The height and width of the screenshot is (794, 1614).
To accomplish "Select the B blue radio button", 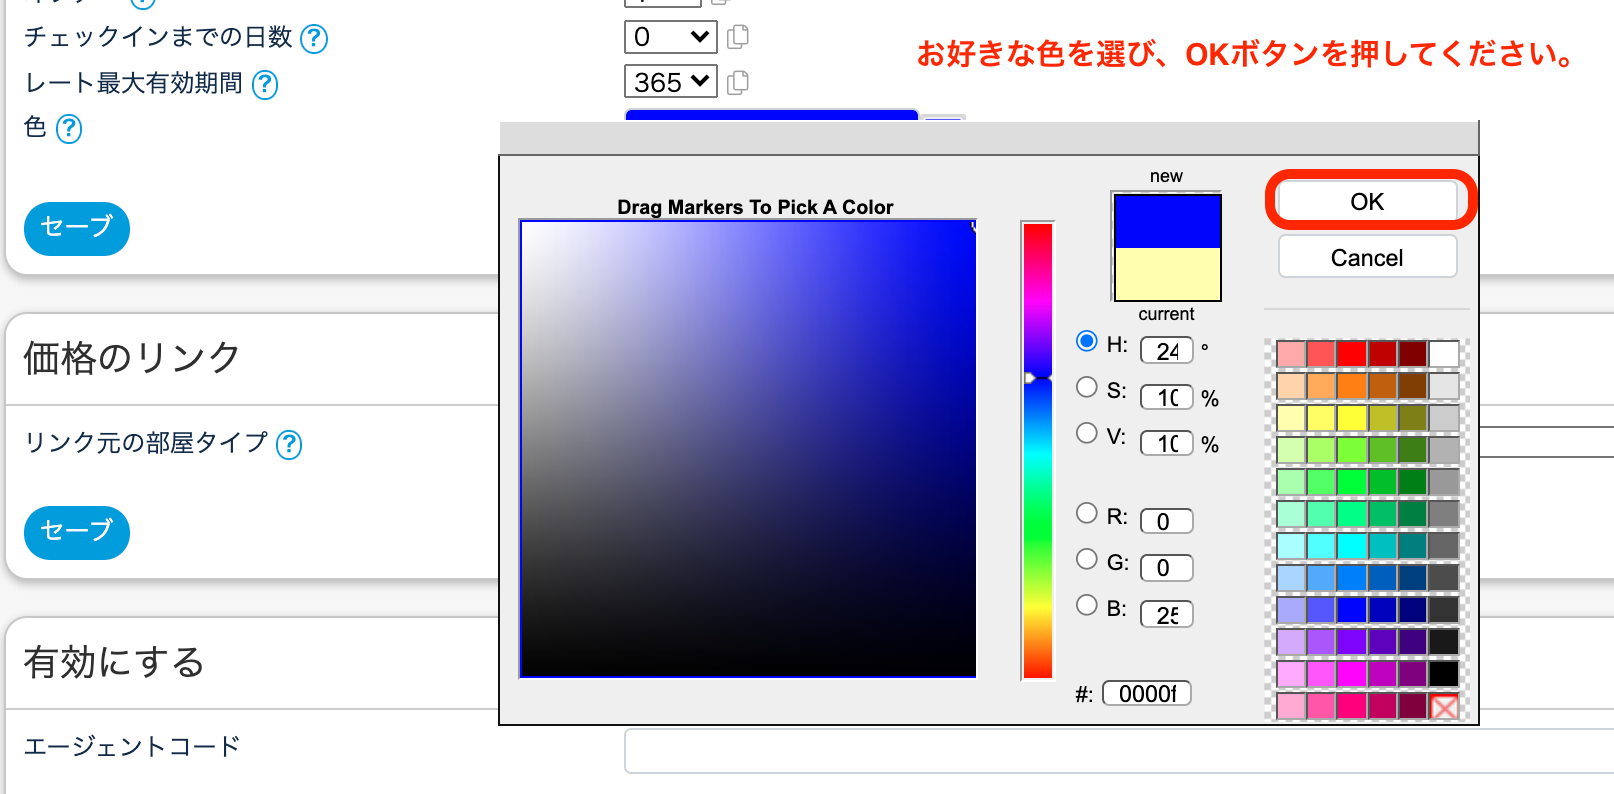I will pos(1087,605).
